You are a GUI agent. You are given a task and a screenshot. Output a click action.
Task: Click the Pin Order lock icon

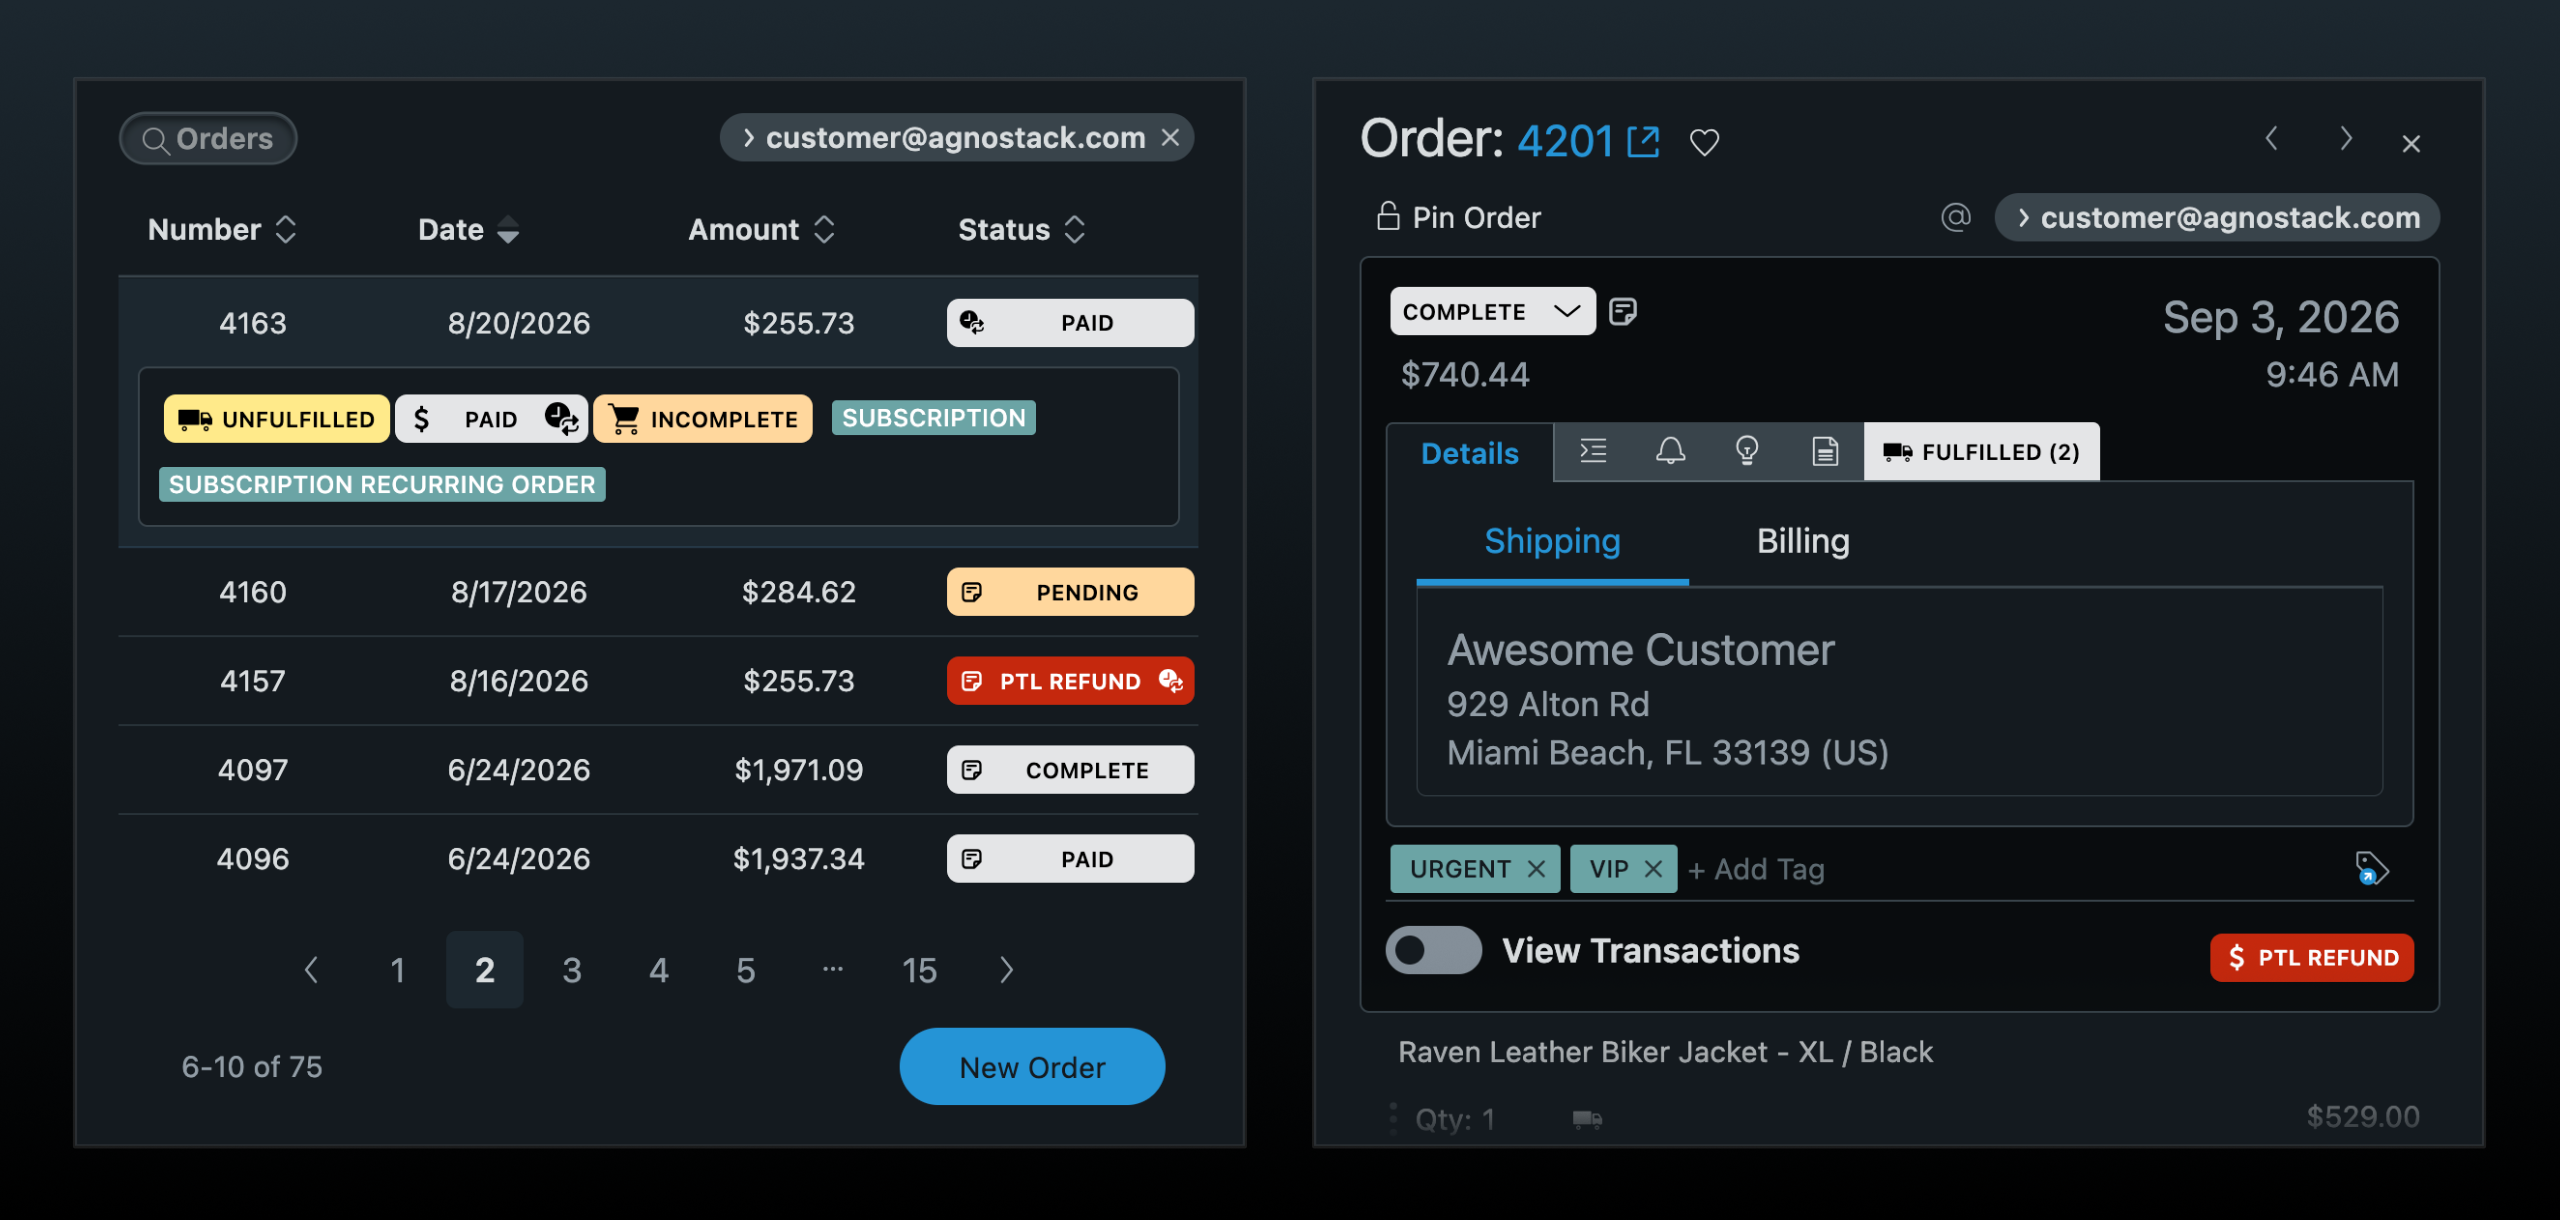(x=1388, y=216)
